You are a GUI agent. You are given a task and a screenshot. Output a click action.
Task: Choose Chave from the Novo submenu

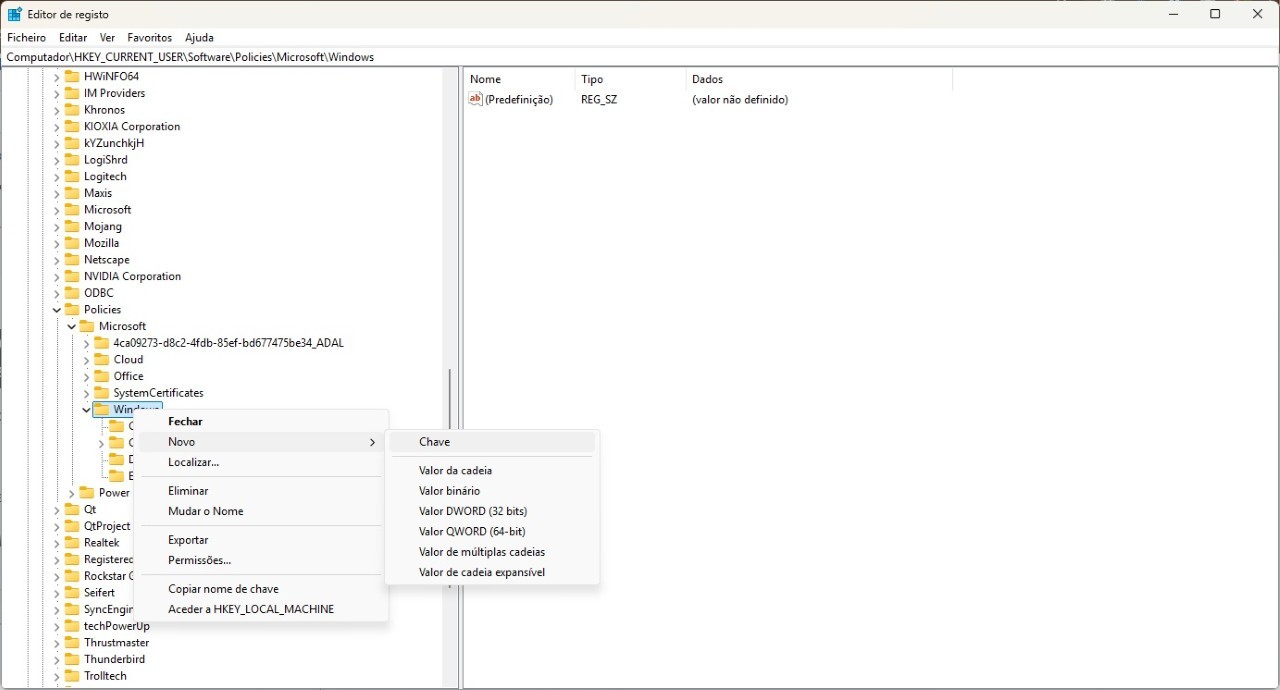[x=434, y=442]
